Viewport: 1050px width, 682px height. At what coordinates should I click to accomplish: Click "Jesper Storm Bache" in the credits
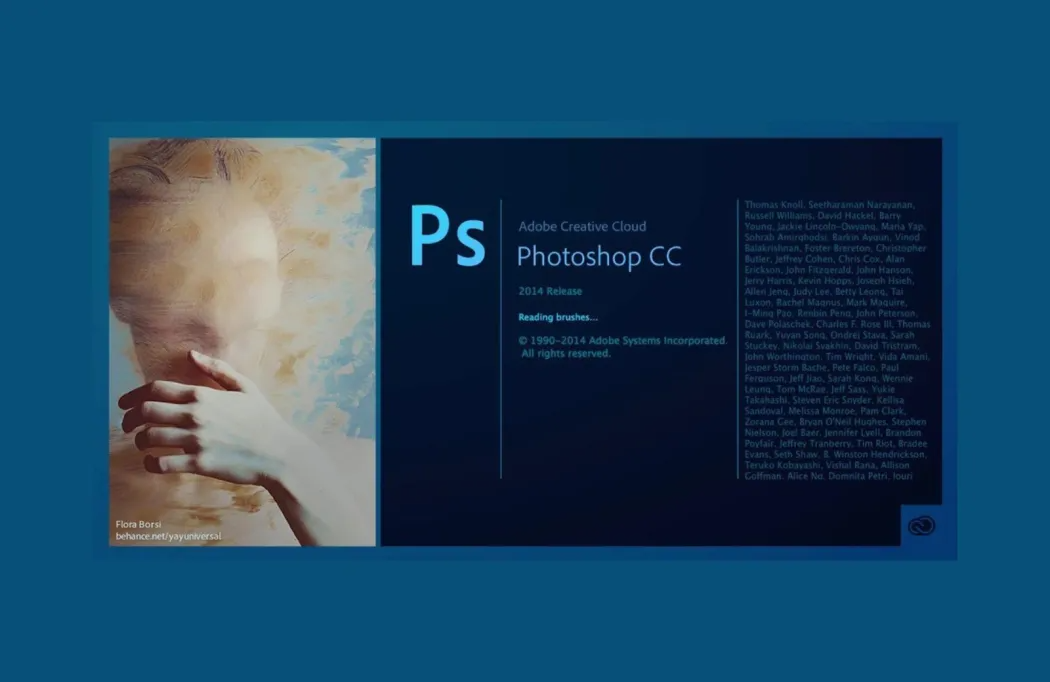(x=786, y=368)
